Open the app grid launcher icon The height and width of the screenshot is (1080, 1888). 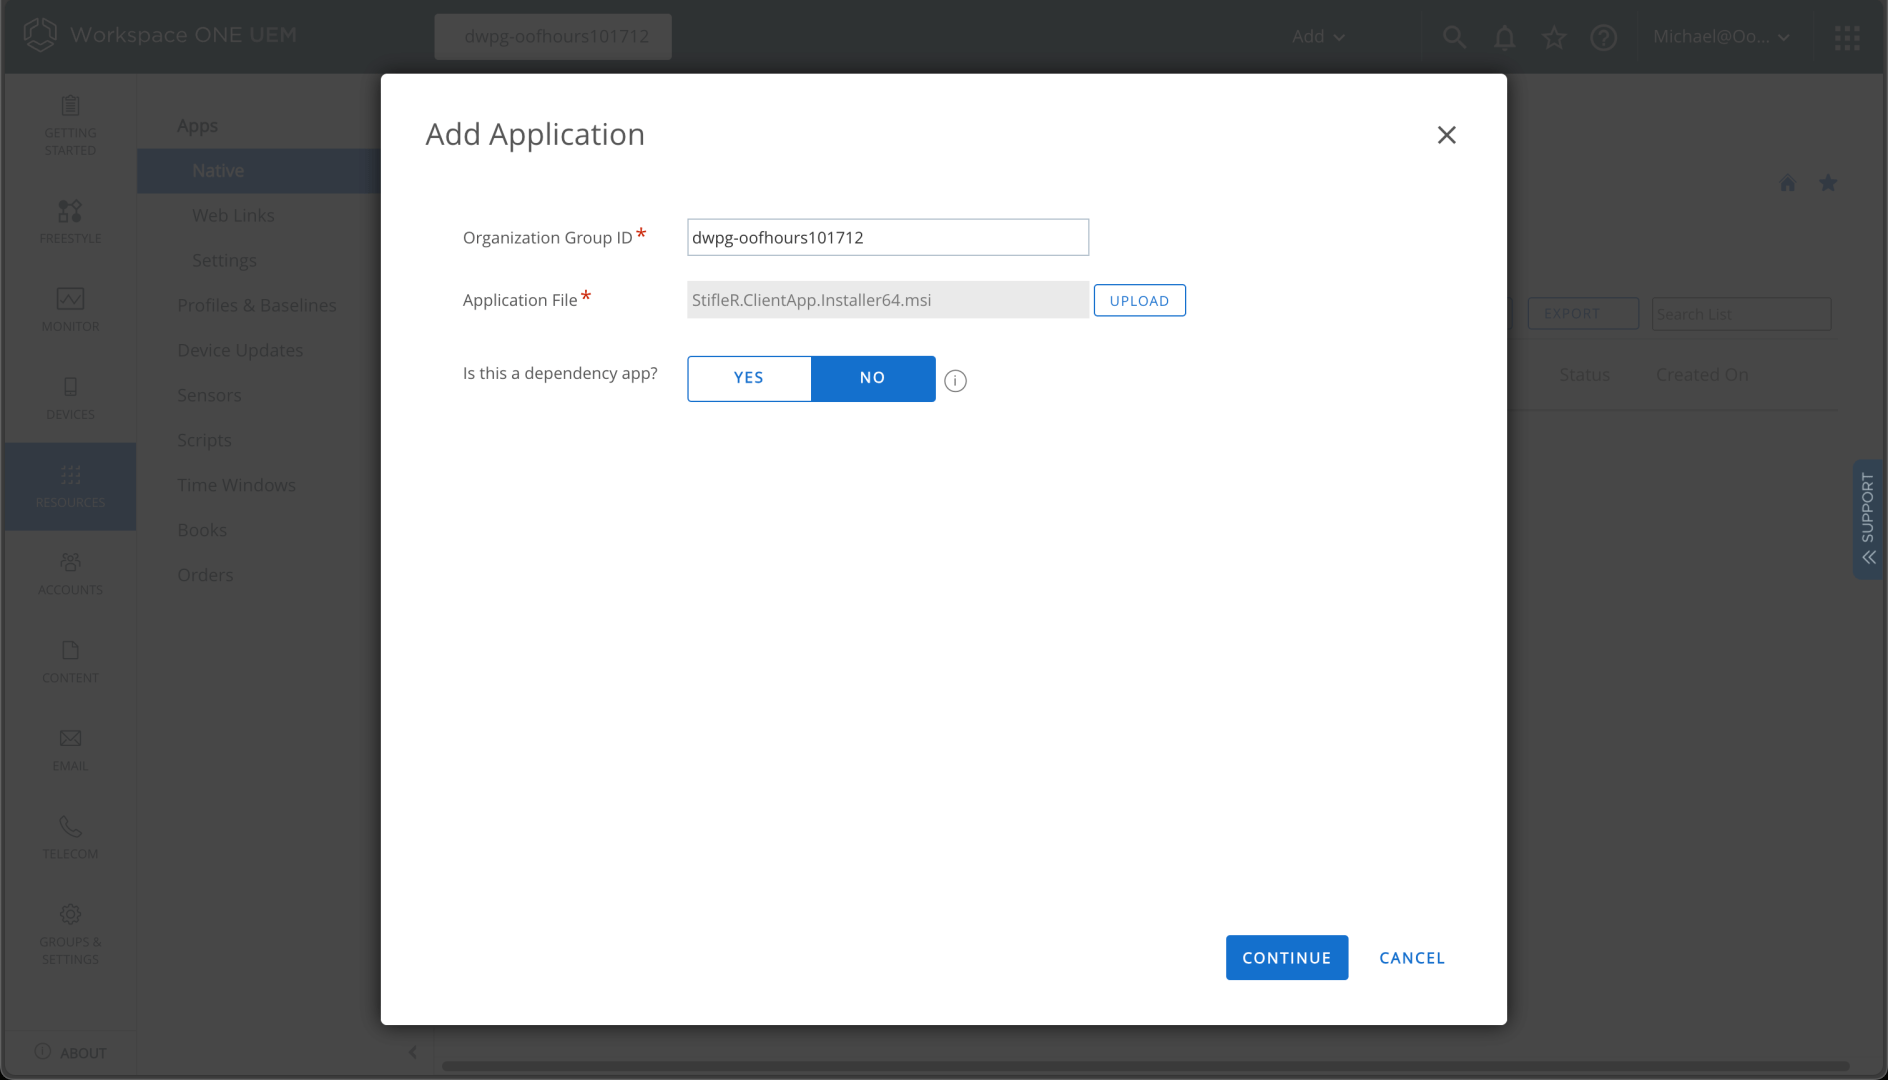click(x=1847, y=38)
